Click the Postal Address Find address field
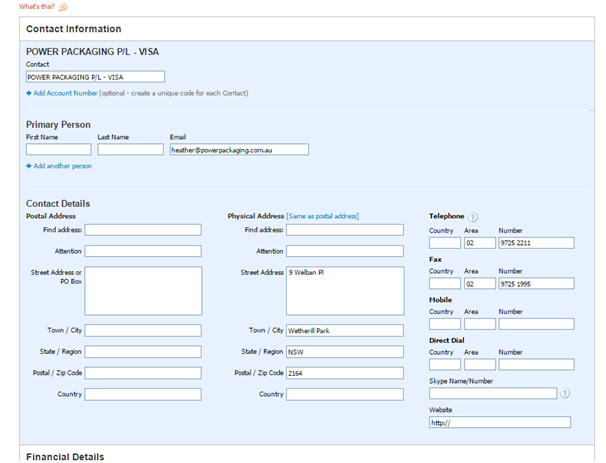This screenshot has width=606, height=463. pyautogui.click(x=143, y=230)
